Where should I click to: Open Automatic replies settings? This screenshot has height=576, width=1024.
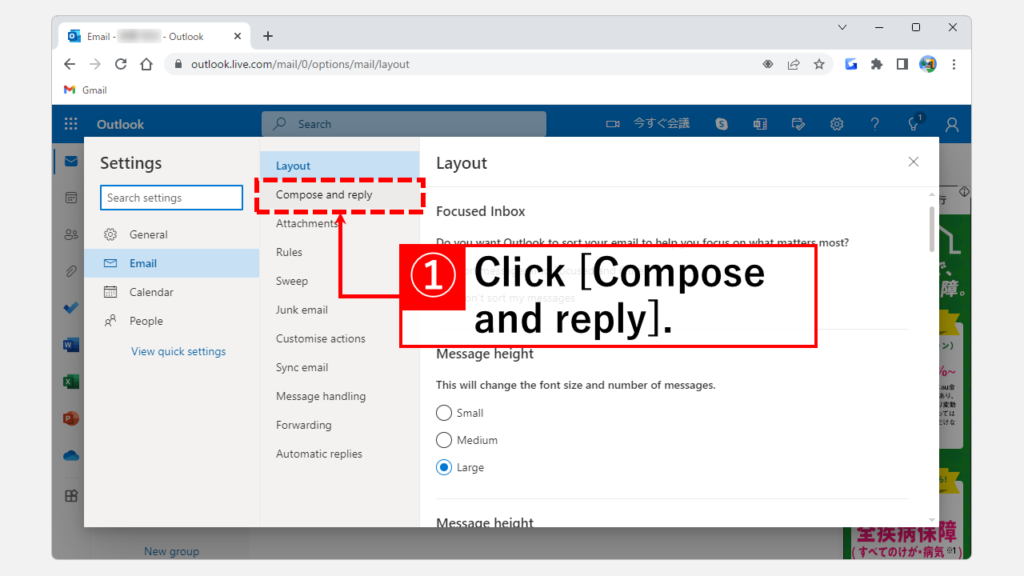pos(340,453)
